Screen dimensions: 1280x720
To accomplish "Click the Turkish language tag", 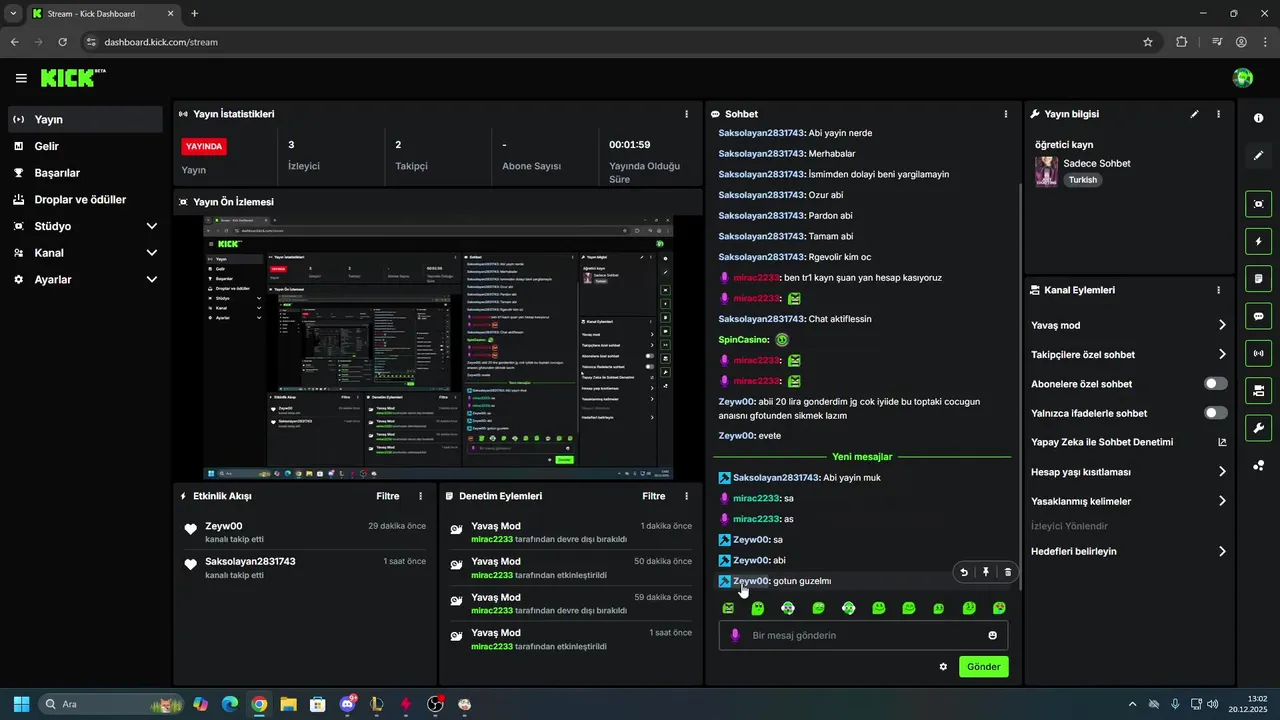I will point(1082,180).
